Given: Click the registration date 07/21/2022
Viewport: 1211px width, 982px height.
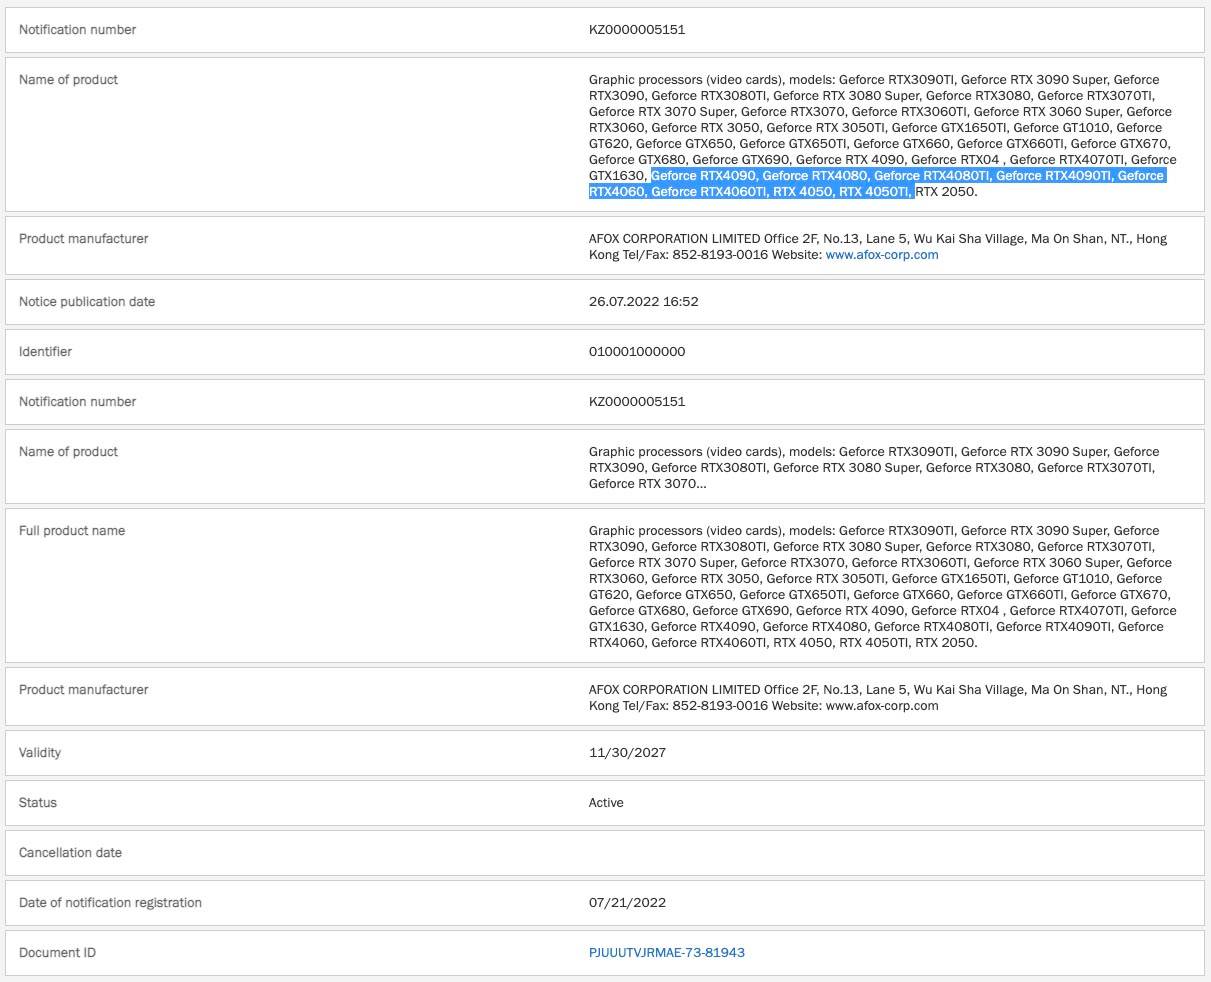Looking at the screenshot, I should [627, 903].
